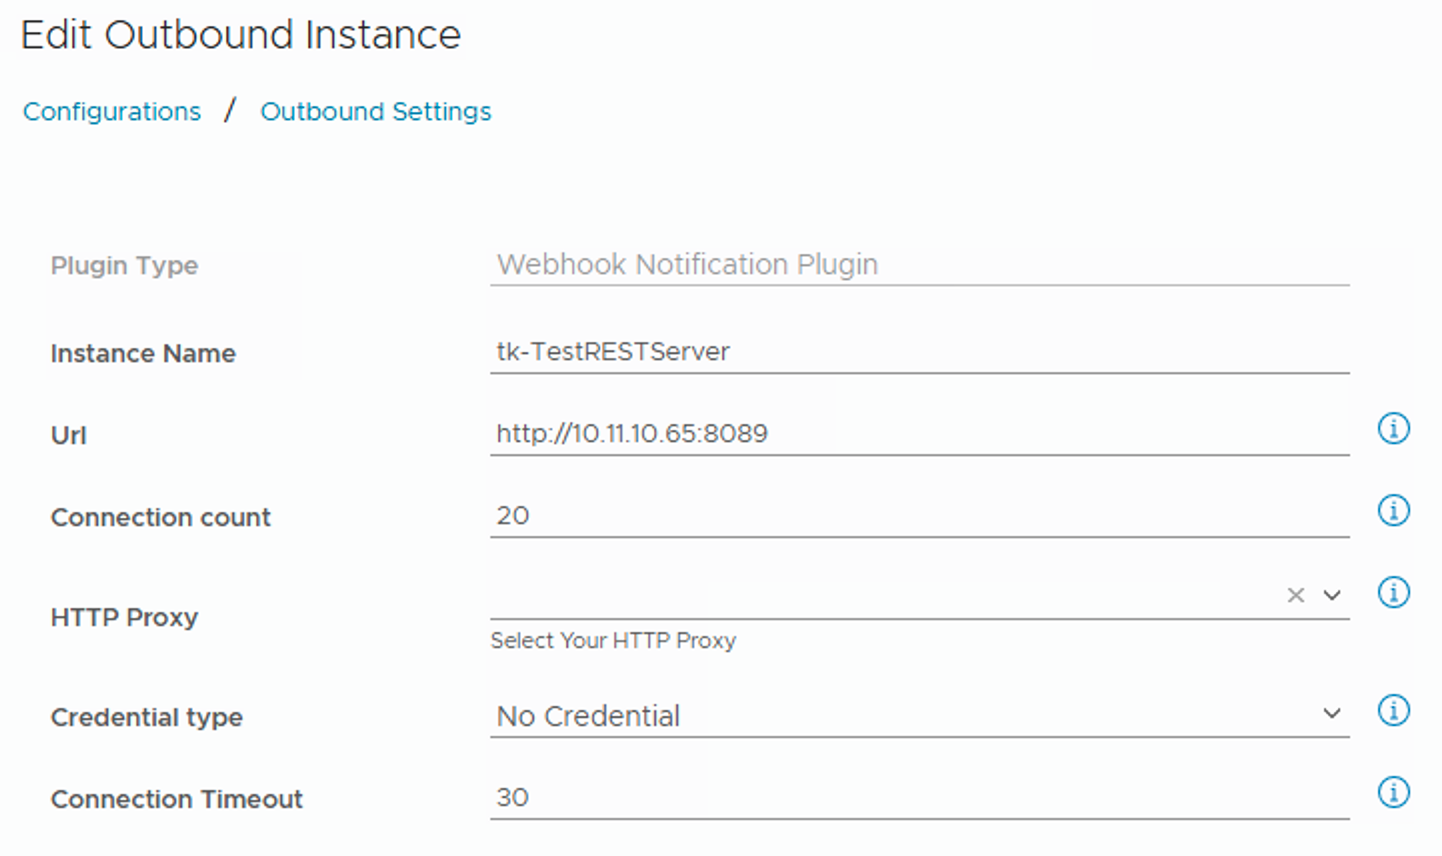
Task: Open the HTTP Proxy info icon
Action: pos(1393,593)
